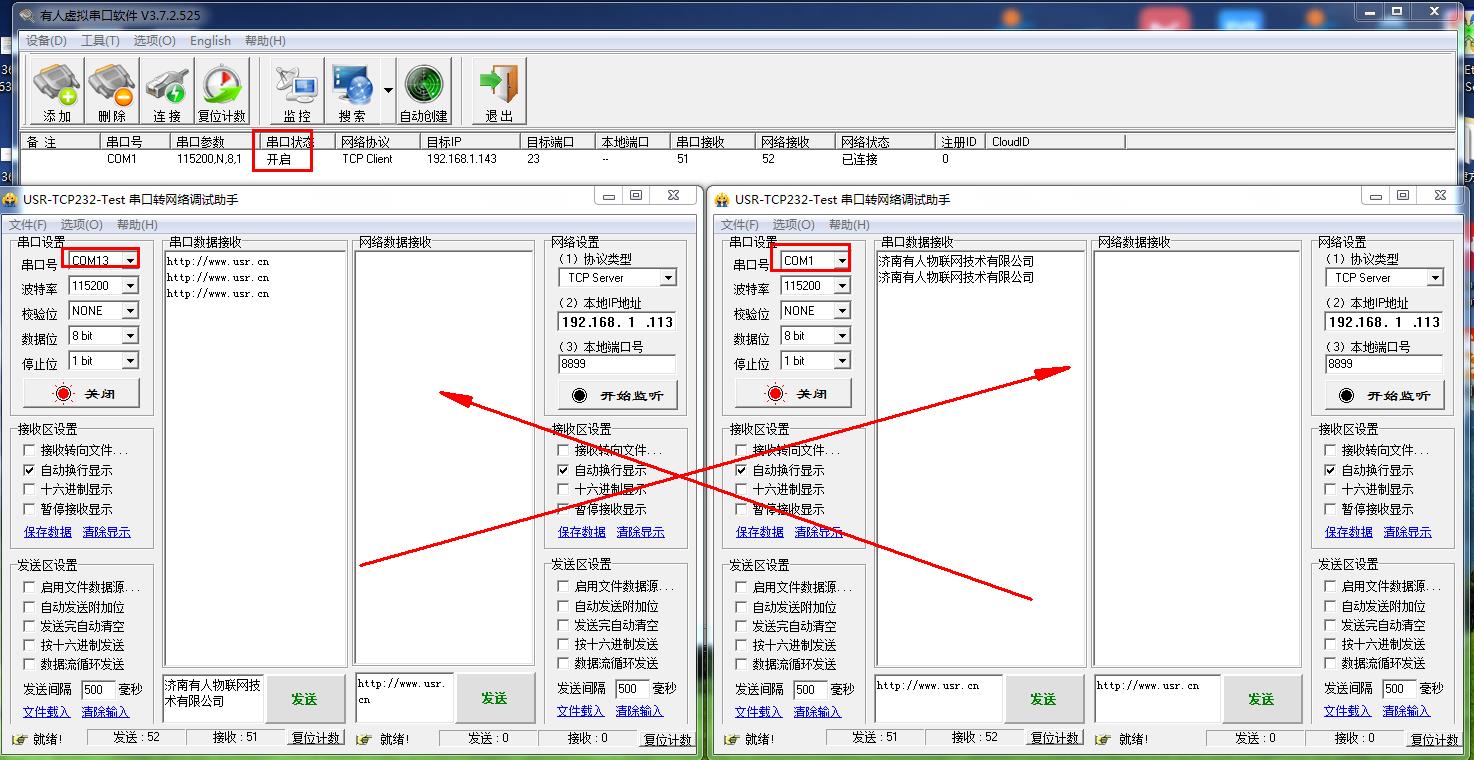The height and width of the screenshot is (760, 1474).
Task: Open the right window TCP Server protocol dropdown
Action: pos(1435,278)
